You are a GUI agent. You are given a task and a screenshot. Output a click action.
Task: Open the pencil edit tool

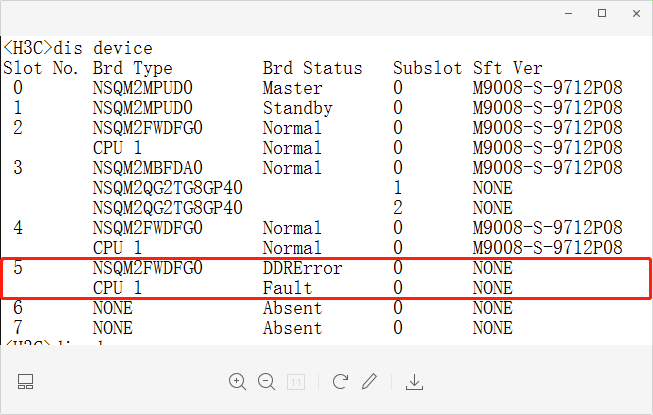(x=370, y=381)
